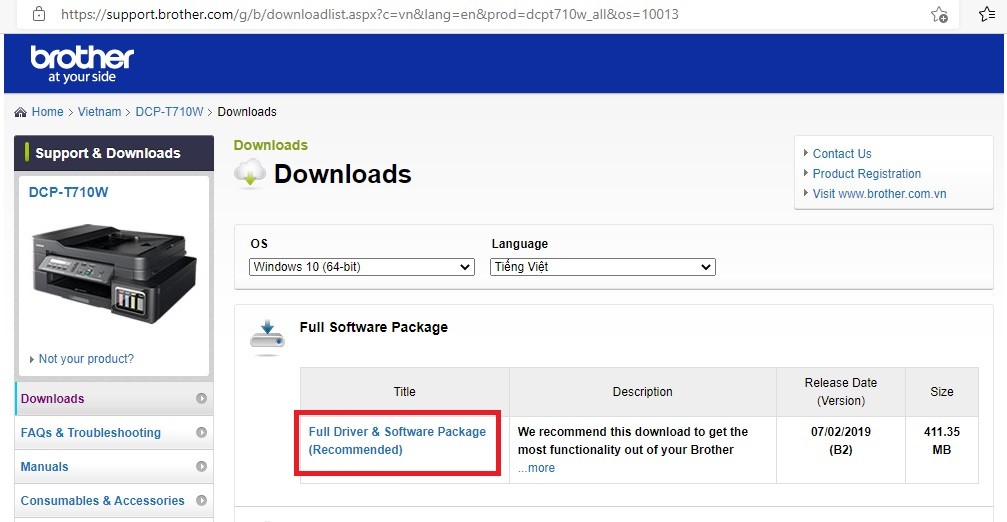Viewport: 1007px width, 522px height.
Task: Open the favorites list icon
Action: (986, 13)
